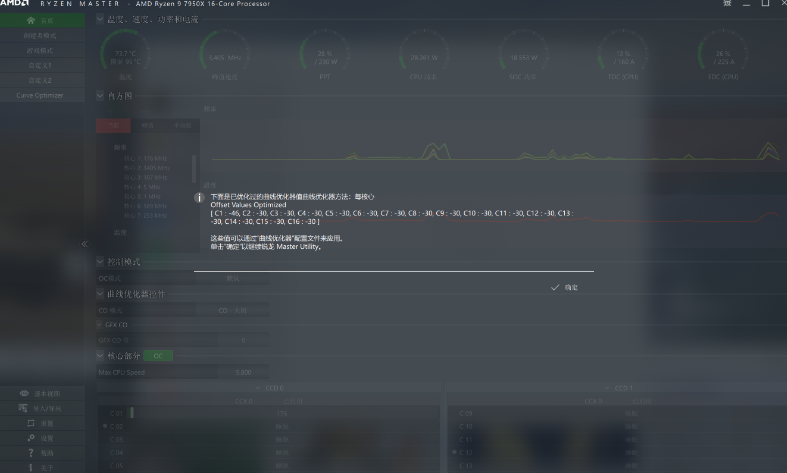Click core row C 05
The height and width of the screenshot is (473, 787).
click(x=269, y=465)
